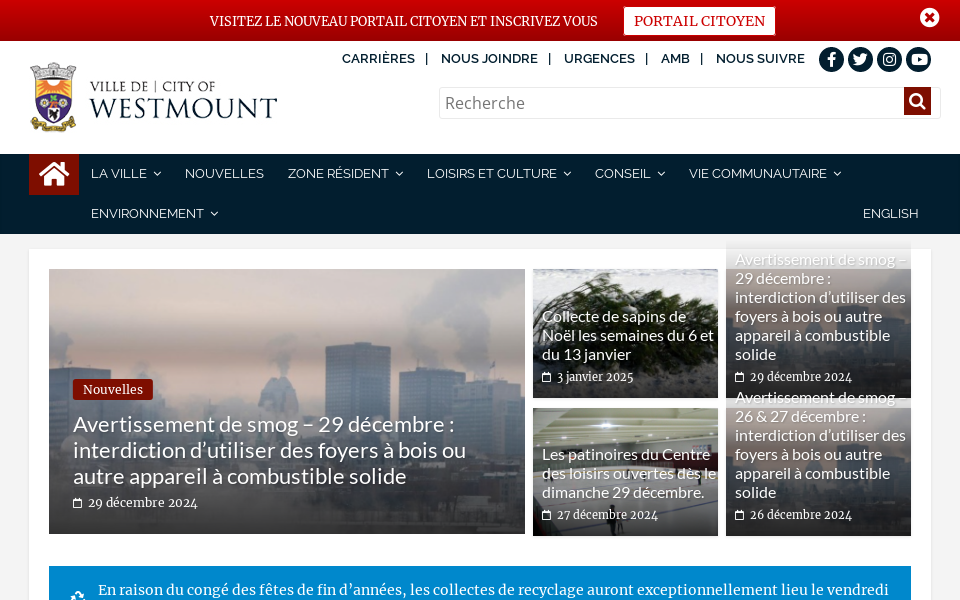960x600 pixels.
Task: Click the home icon in the navigation bar
Action: (x=53, y=174)
